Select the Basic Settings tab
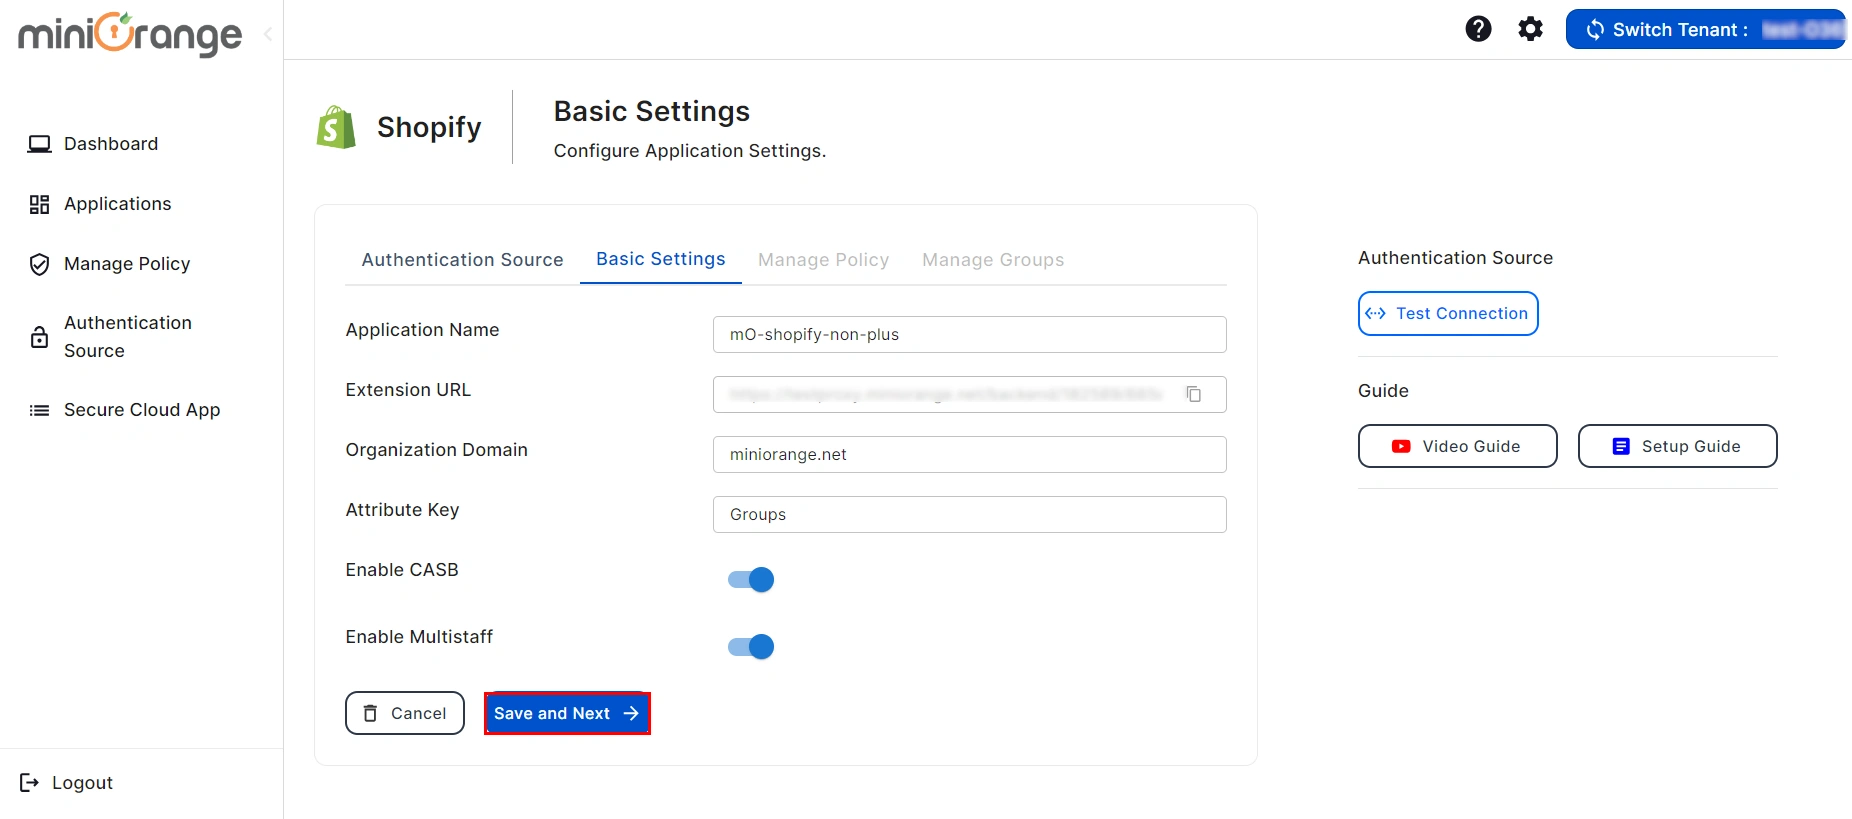This screenshot has height=819, width=1852. tap(661, 259)
